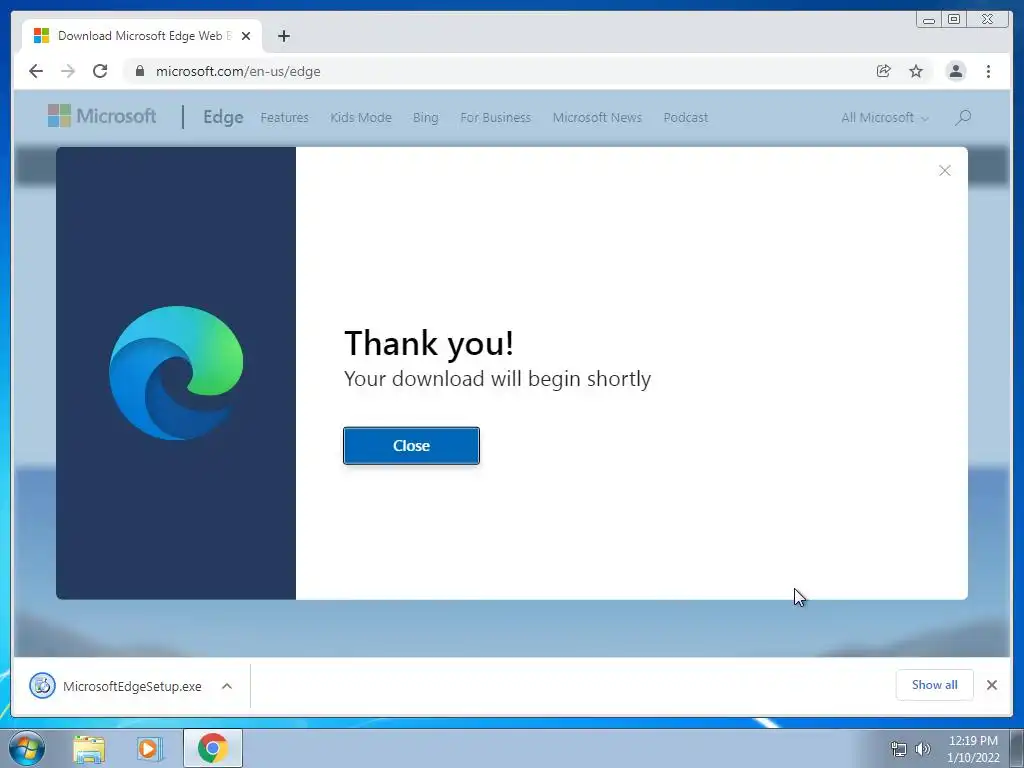Click the Chrome forward arrow
Screen dimensions: 1024x768
68,71
